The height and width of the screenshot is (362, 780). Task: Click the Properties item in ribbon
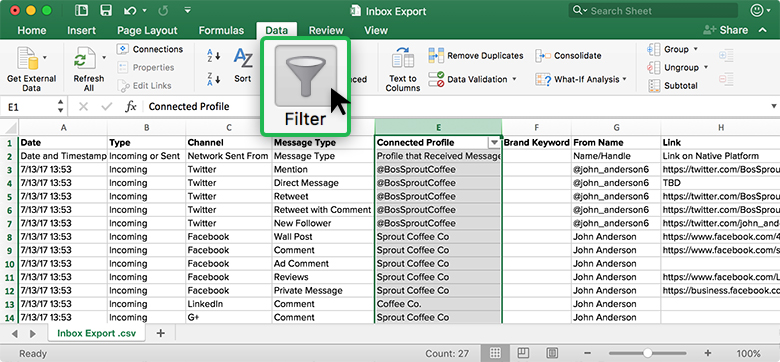click(146, 67)
